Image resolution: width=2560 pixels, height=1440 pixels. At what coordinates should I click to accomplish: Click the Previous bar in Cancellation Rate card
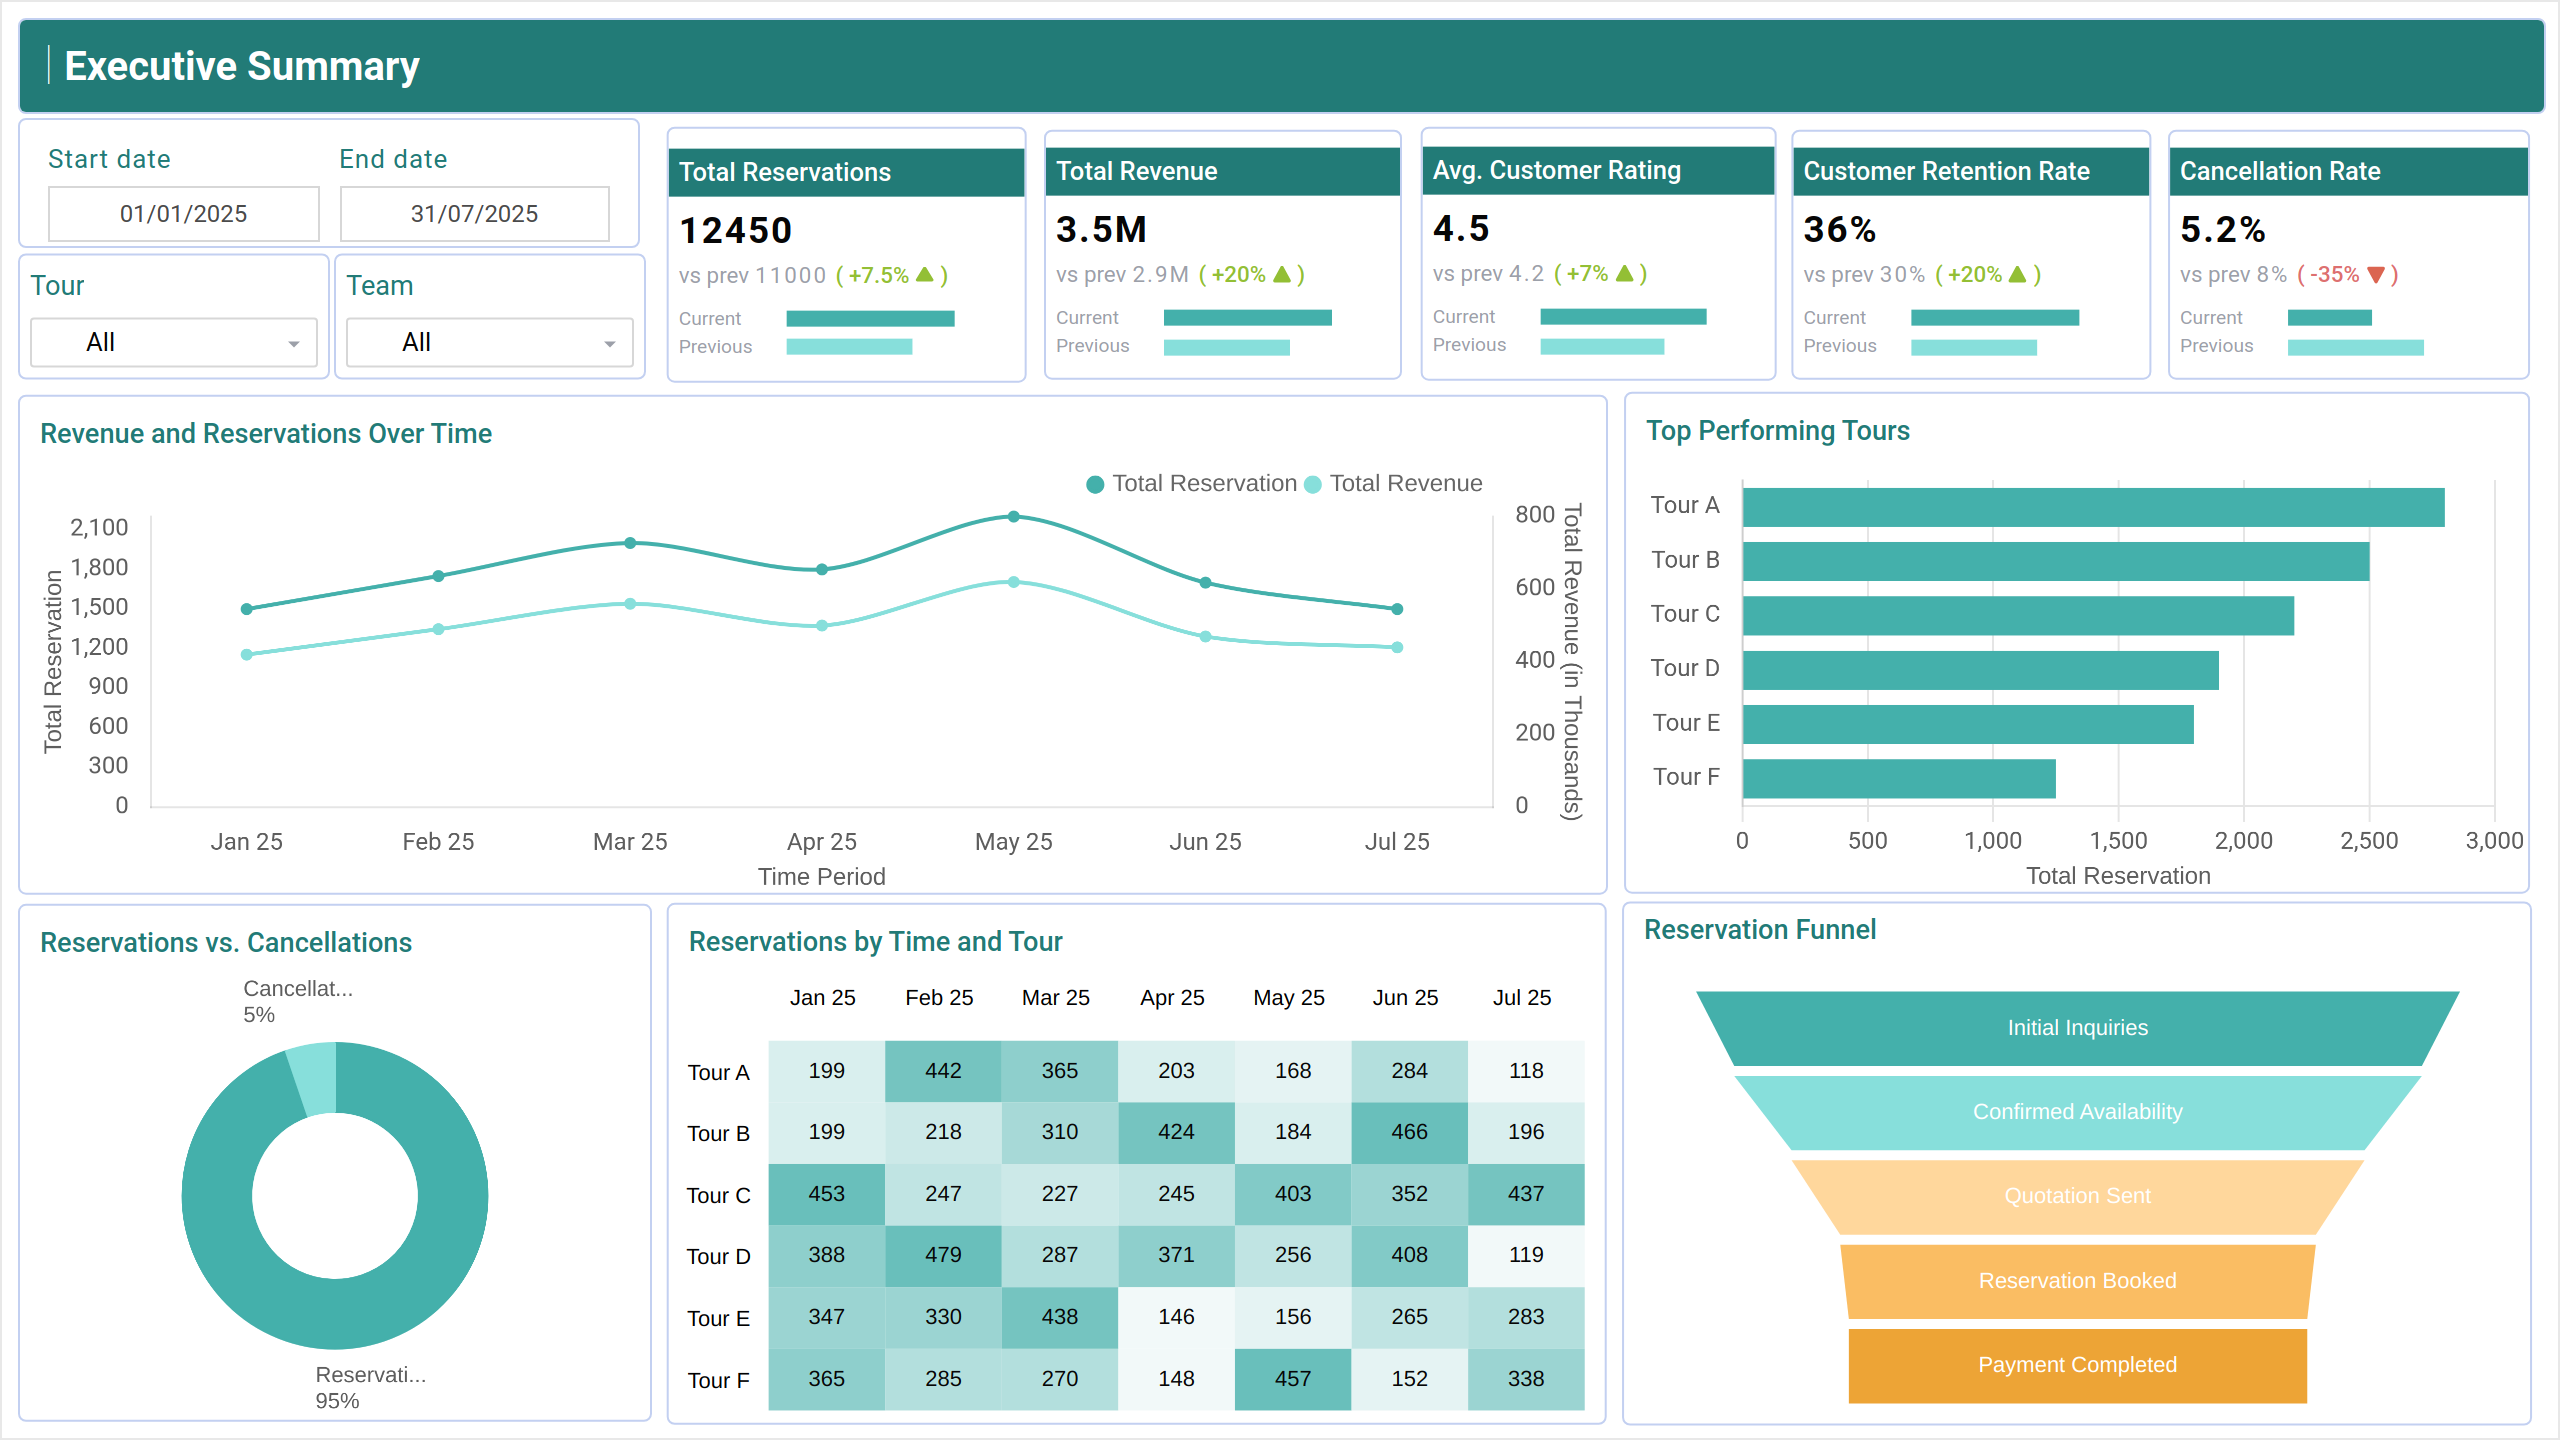coord(2355,346)
